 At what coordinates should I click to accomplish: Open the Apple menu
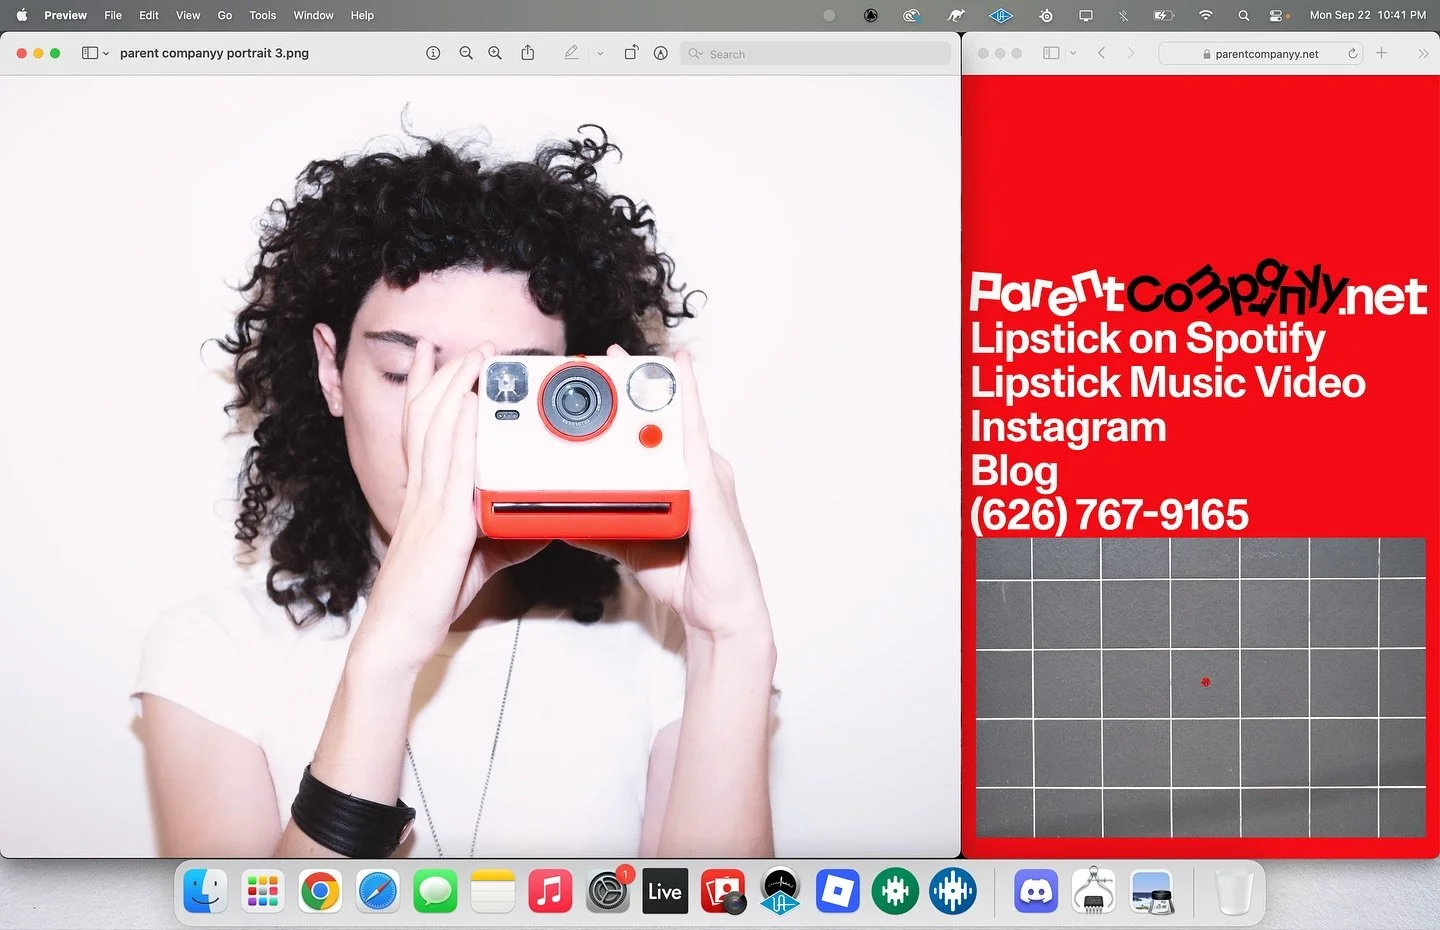(x=22, y=15)
